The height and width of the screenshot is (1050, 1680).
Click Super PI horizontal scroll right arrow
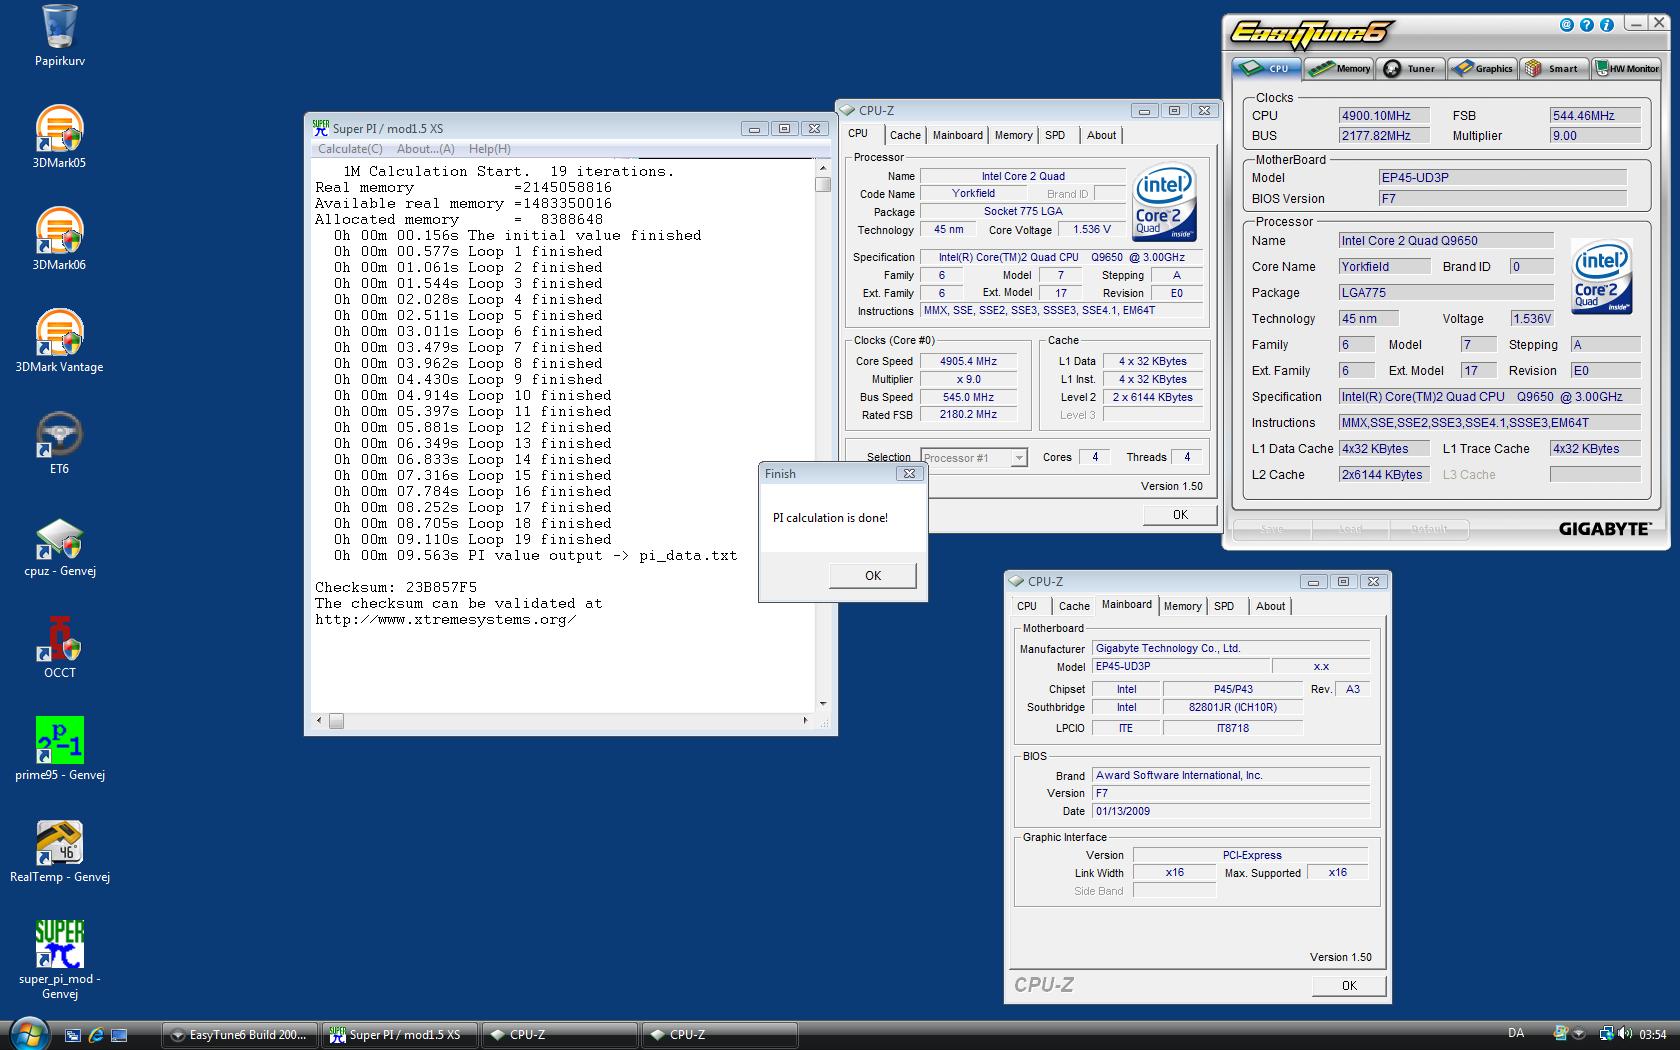coord(805,720)
